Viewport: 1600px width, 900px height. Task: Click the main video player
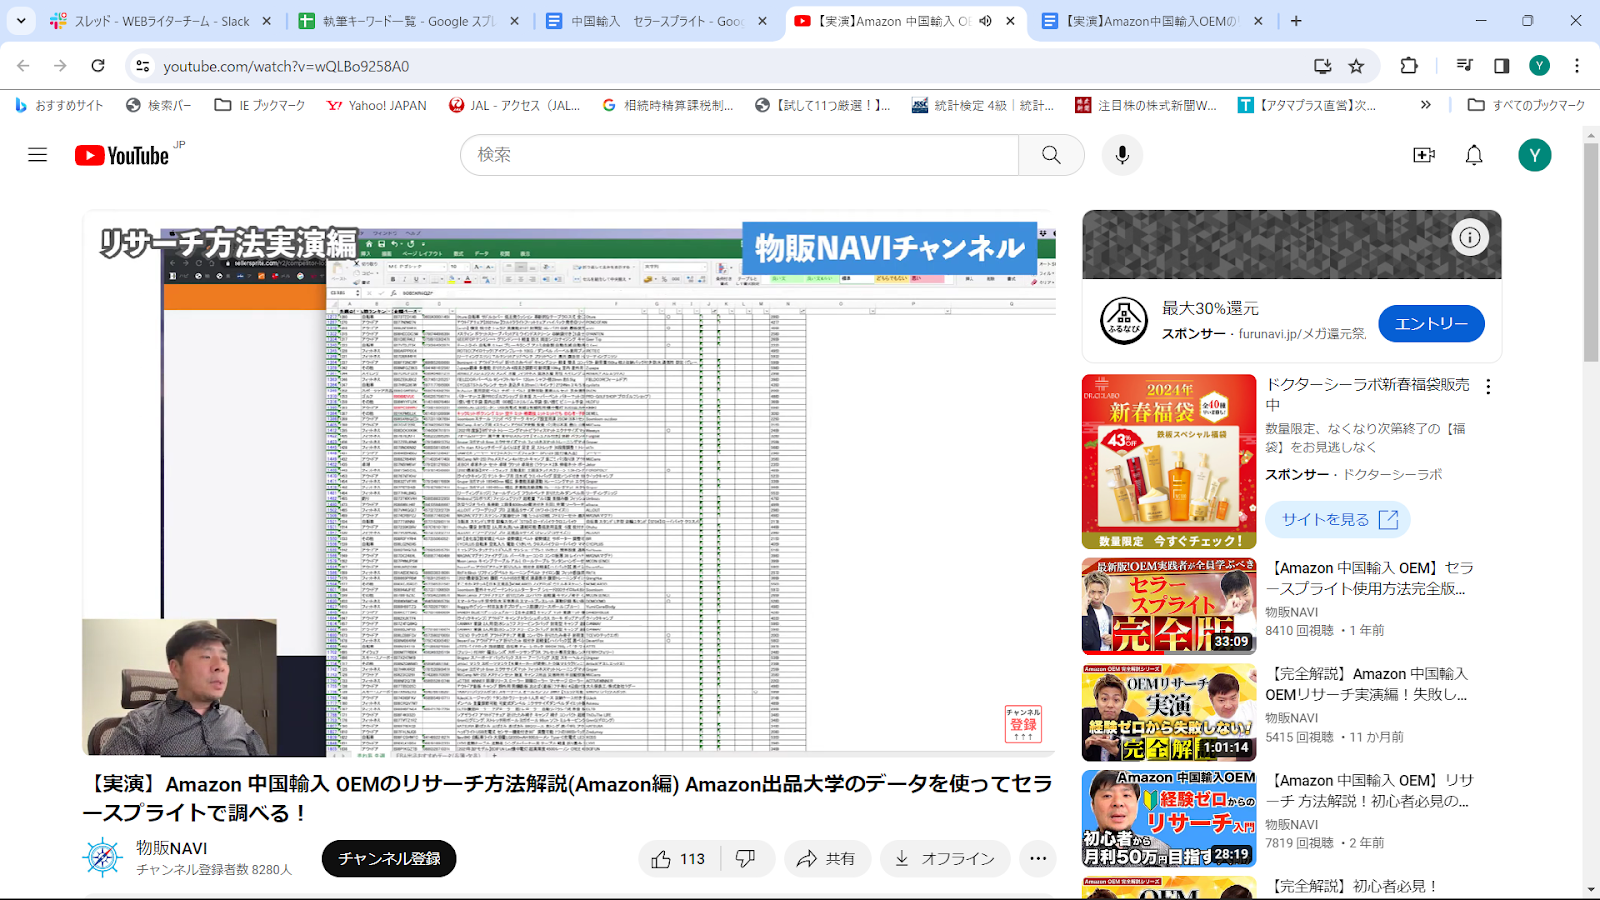pyautogui.click(x=569, y=483)
